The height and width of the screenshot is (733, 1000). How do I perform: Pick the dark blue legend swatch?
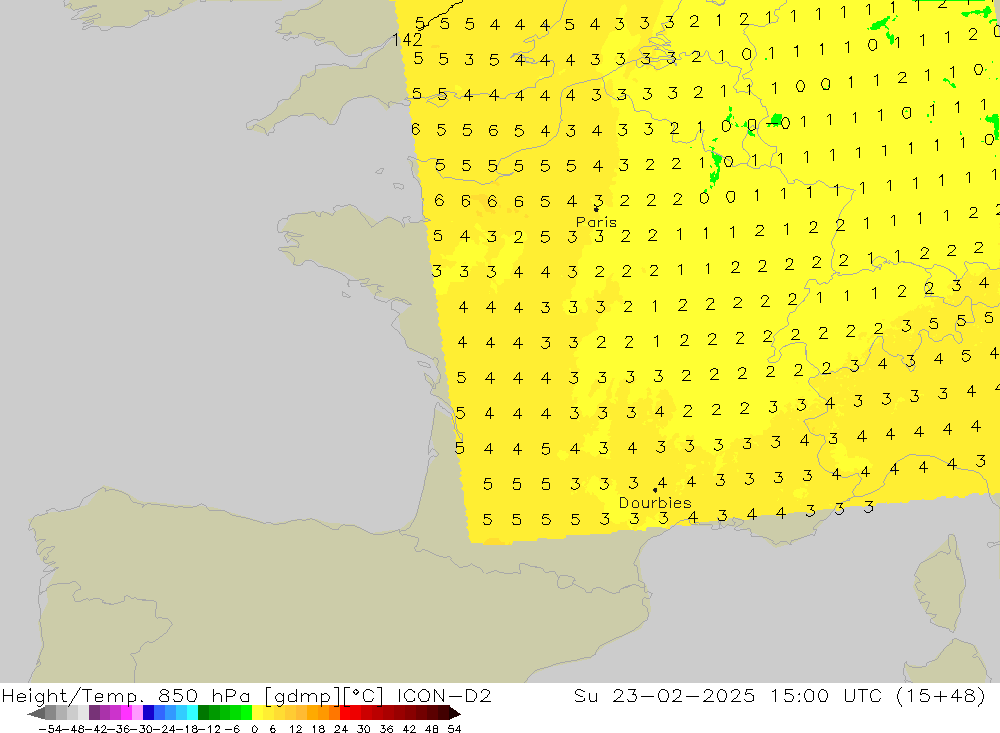(149, 713)
